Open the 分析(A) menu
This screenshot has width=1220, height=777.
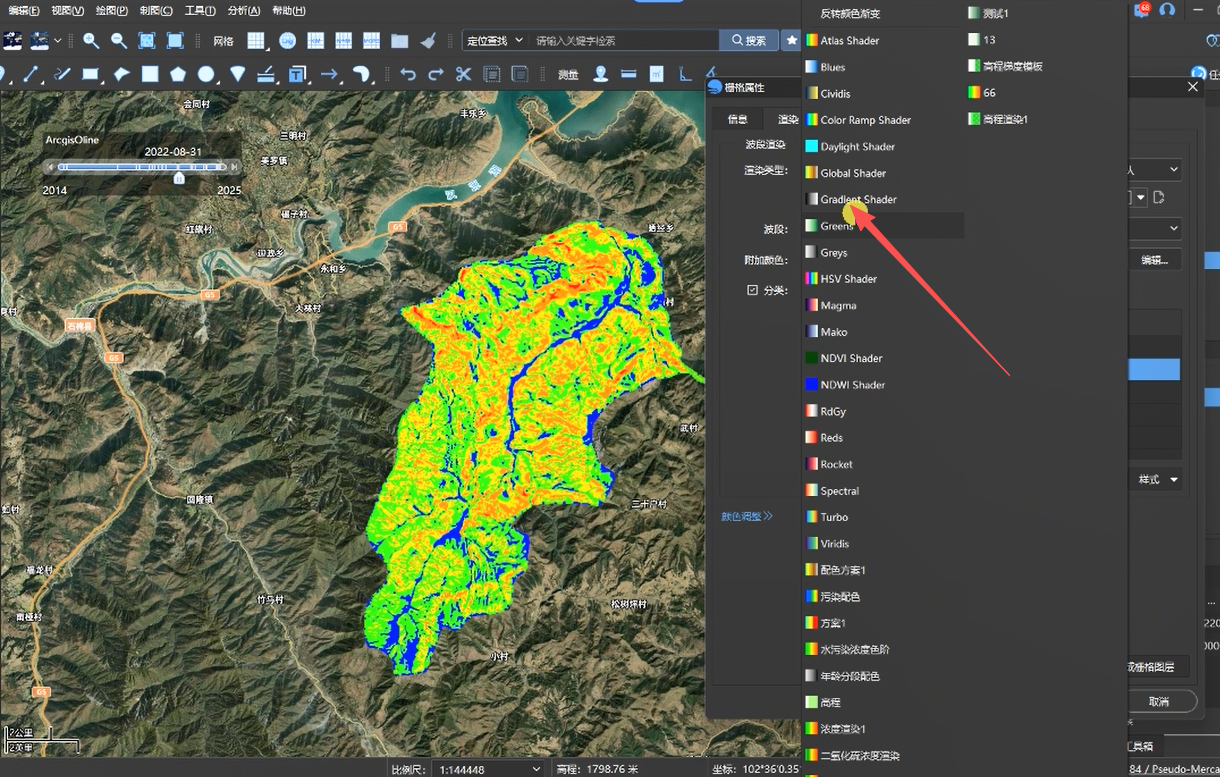point(244,10)
